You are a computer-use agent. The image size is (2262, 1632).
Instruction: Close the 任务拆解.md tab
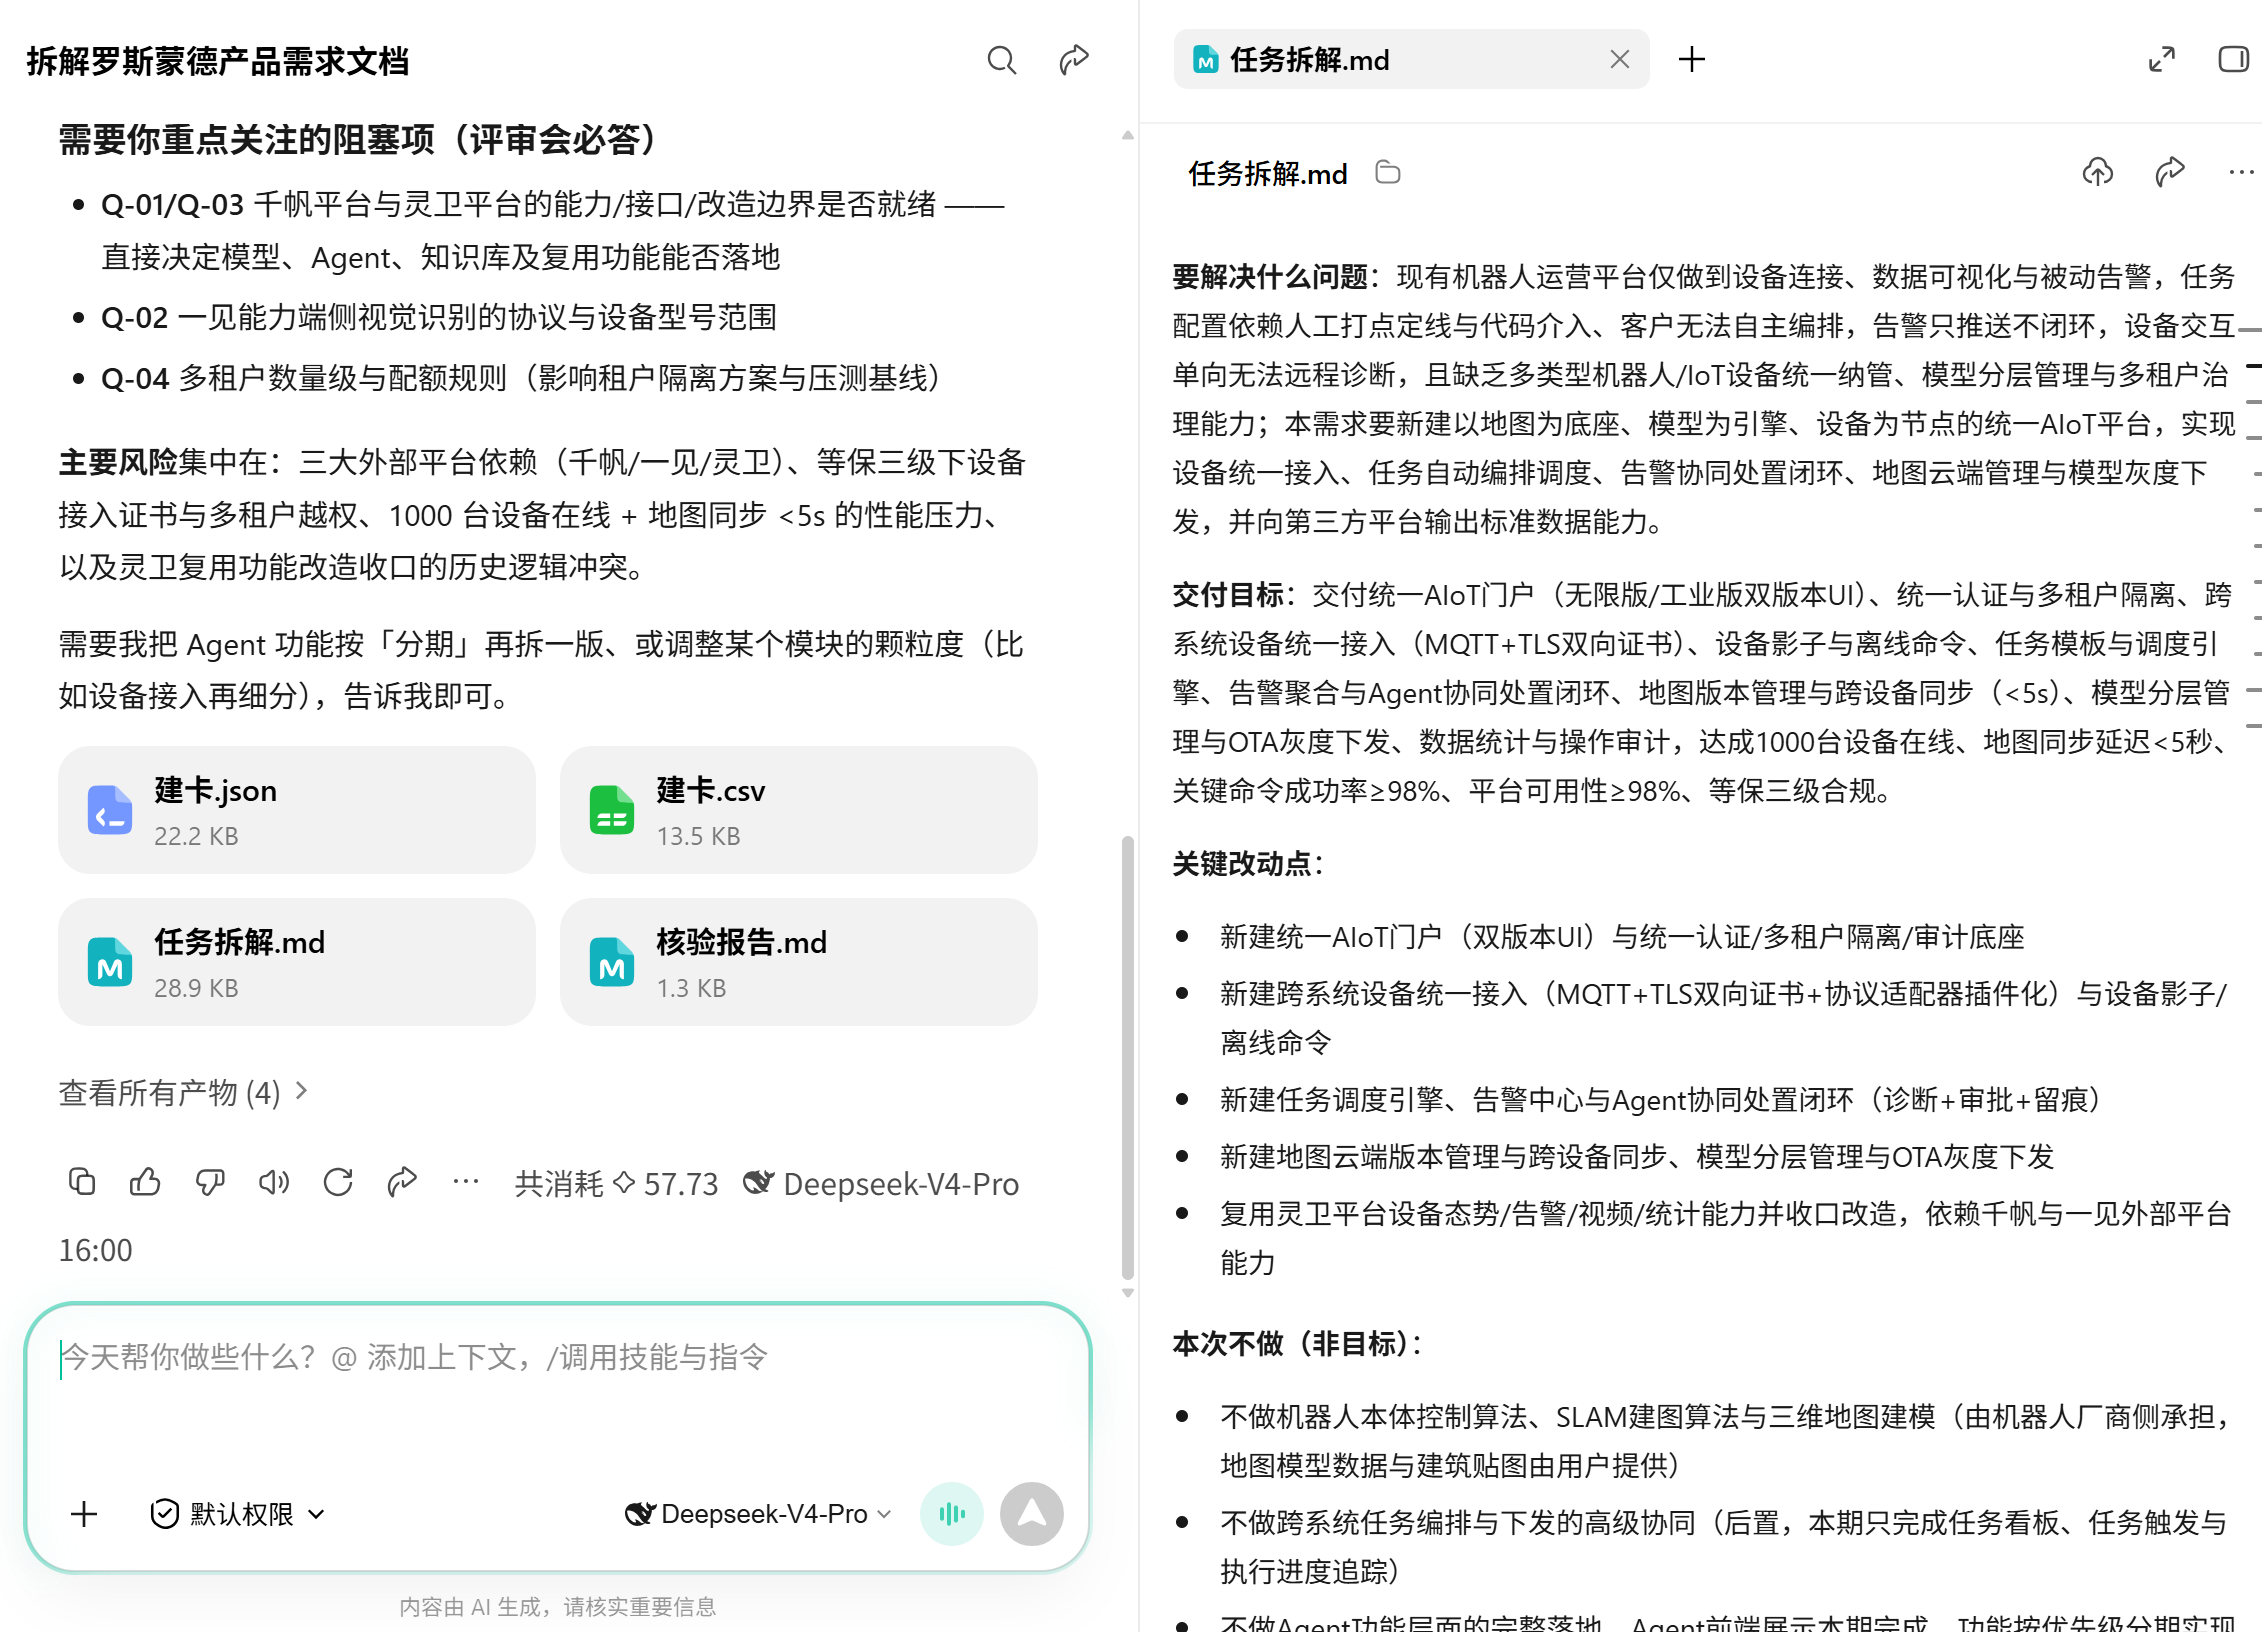tap(1620, 60)
